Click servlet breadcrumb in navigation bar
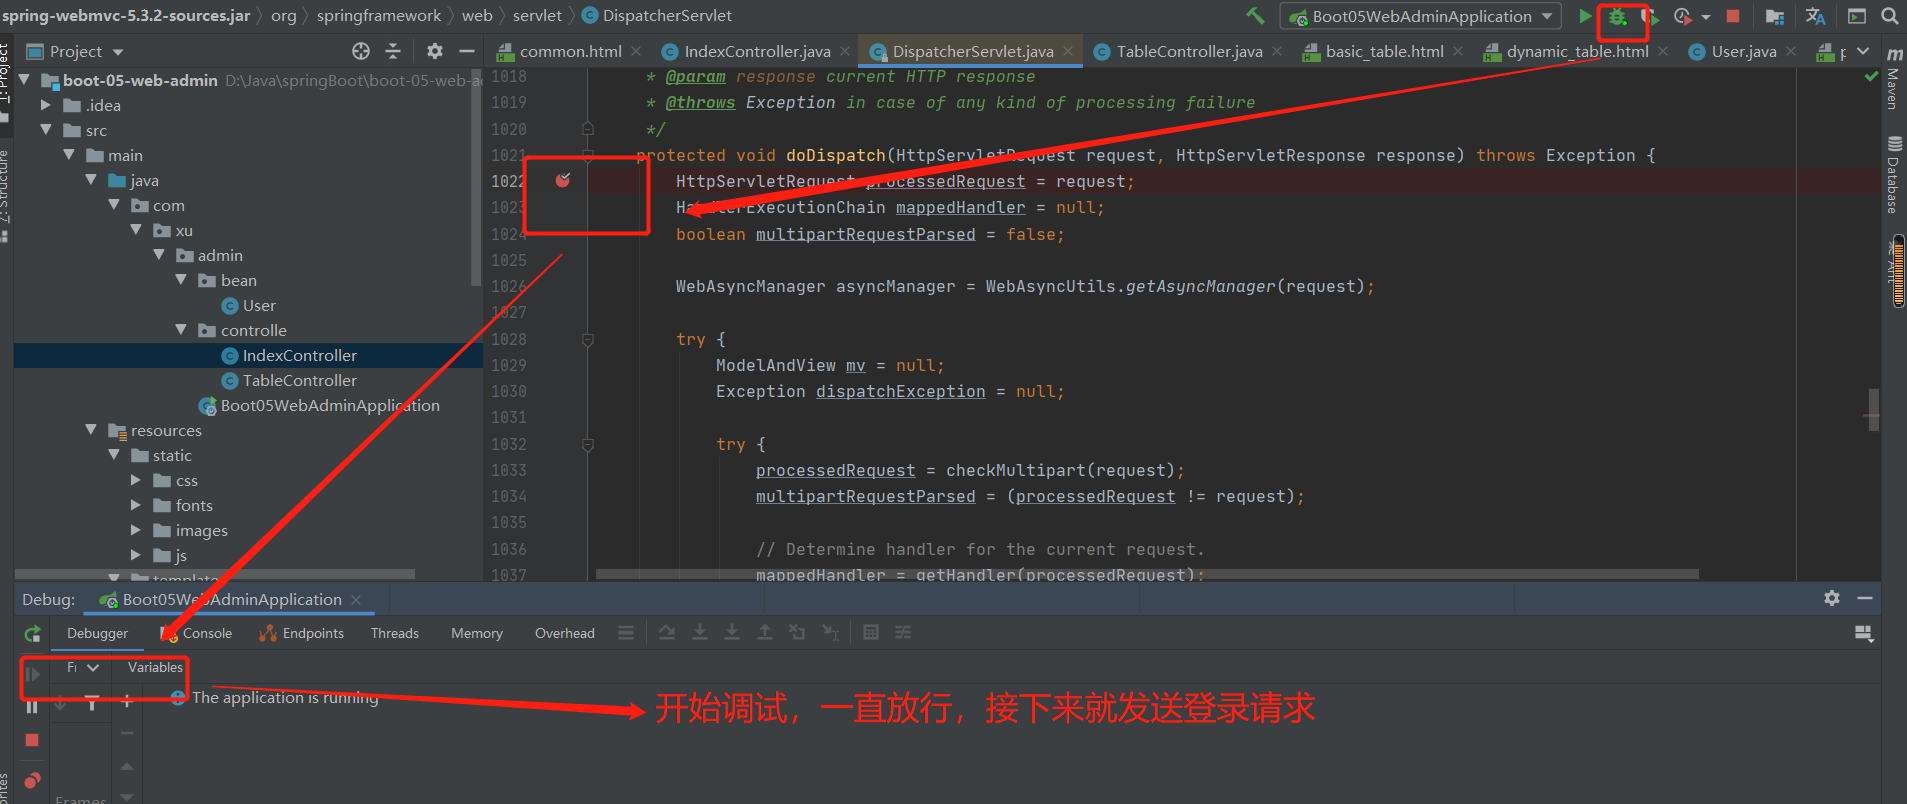Image resolution: width=1907 pixels, height=804 pixels. (537, 16)
